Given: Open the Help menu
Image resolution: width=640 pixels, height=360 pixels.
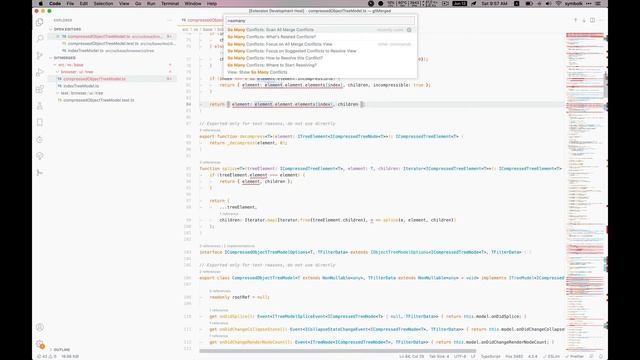Looking at the screenshot, I should [212, 3].
